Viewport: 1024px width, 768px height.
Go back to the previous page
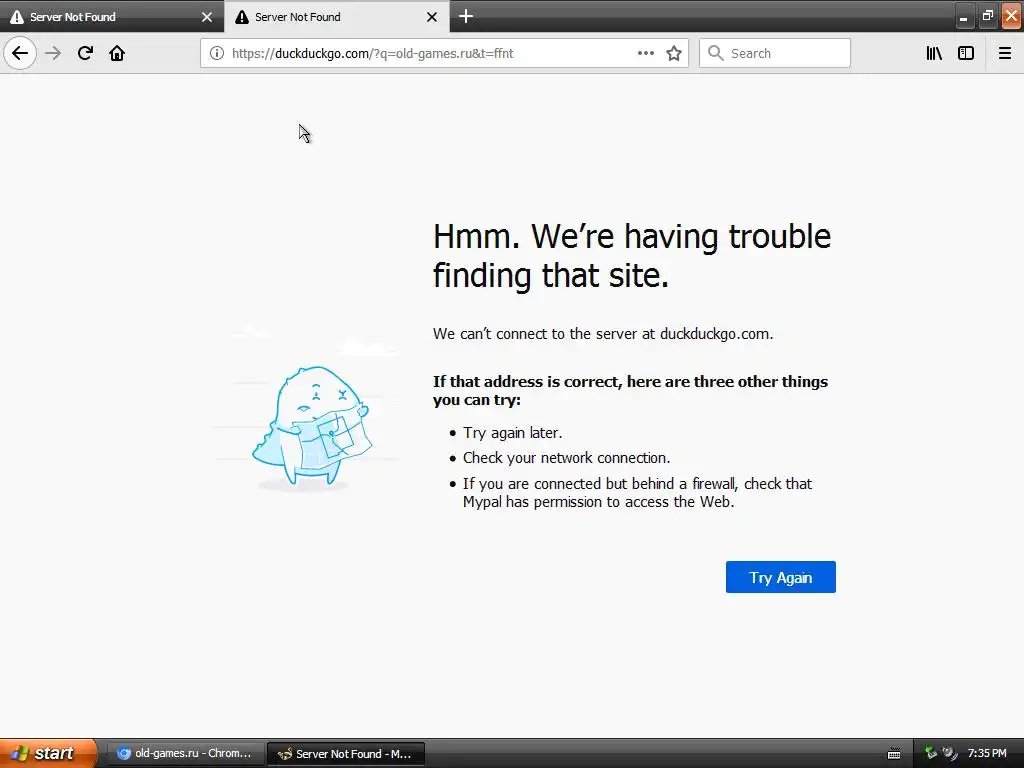[x=20, y=53]
